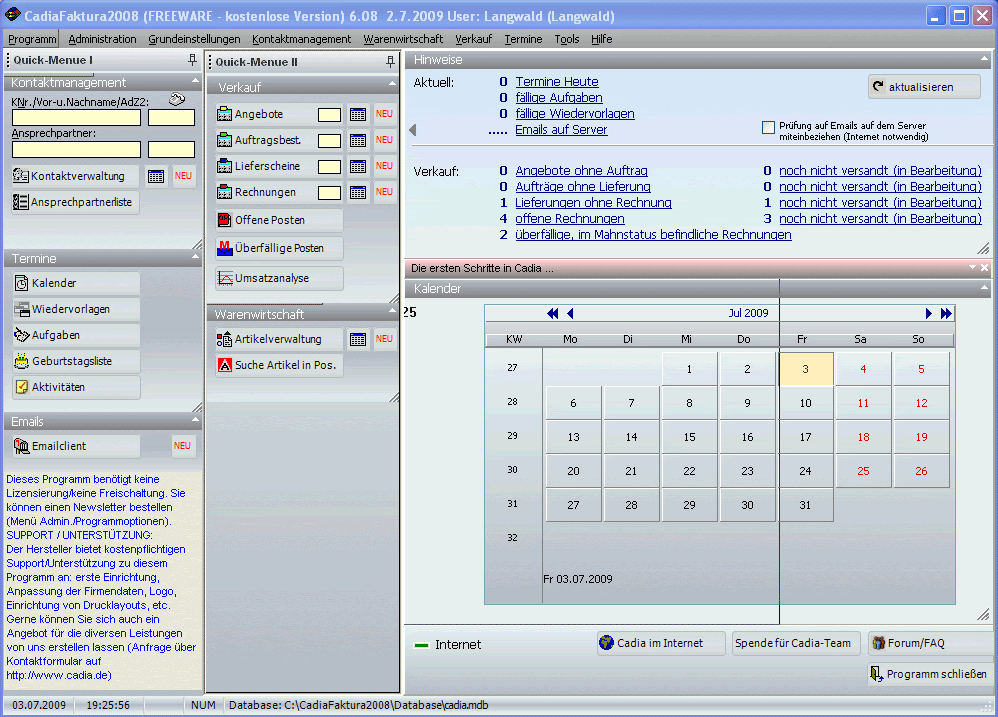Jump forward one year in calendar

pyautogui.click(x=946, y=314)
